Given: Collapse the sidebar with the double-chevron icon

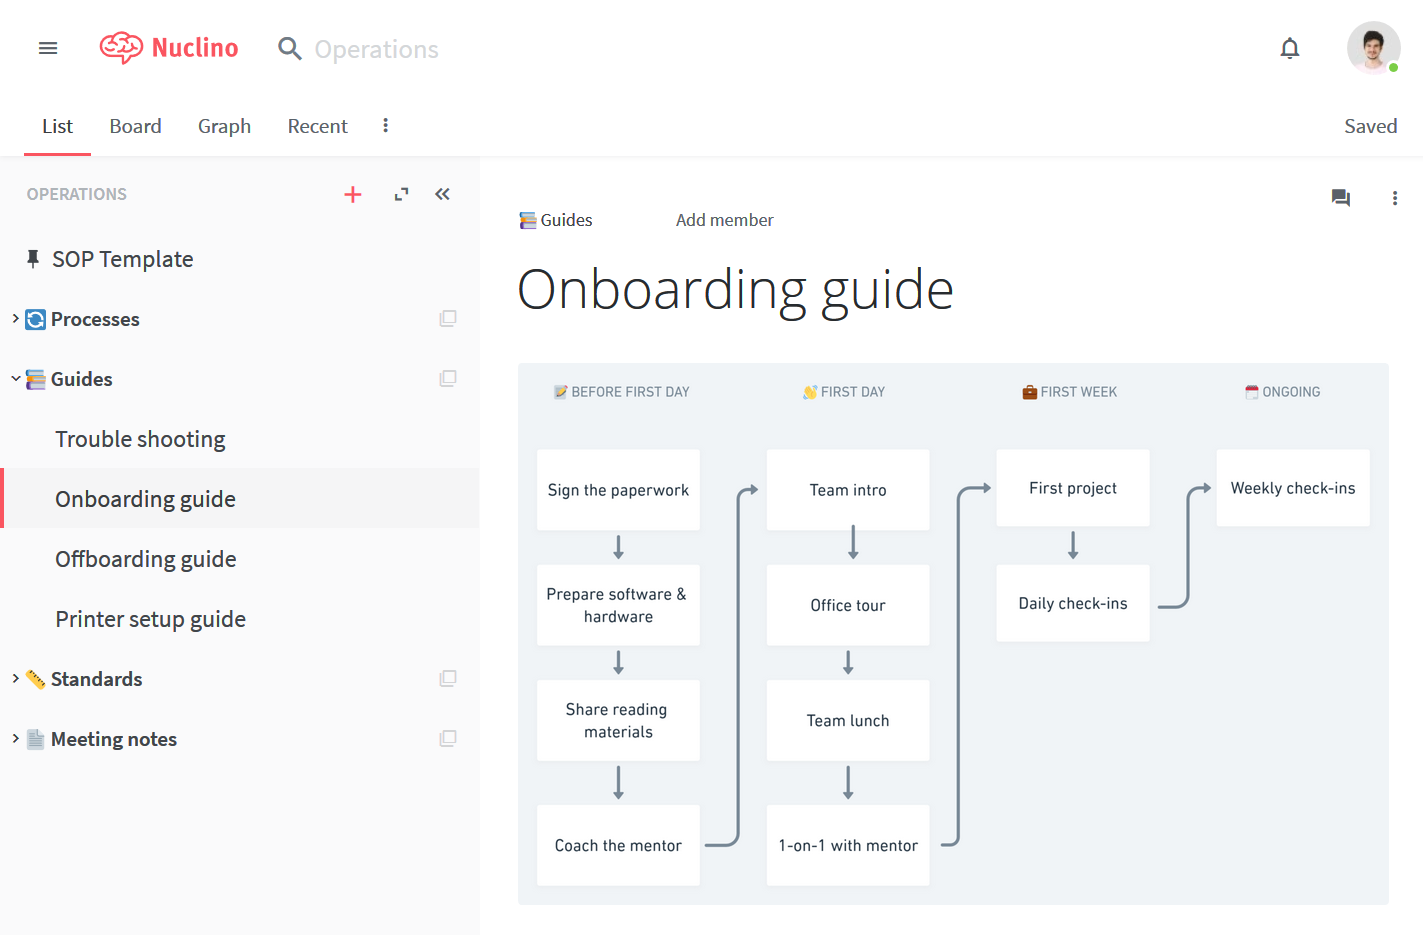Looking at the screenshot, I should pos(442,194).
